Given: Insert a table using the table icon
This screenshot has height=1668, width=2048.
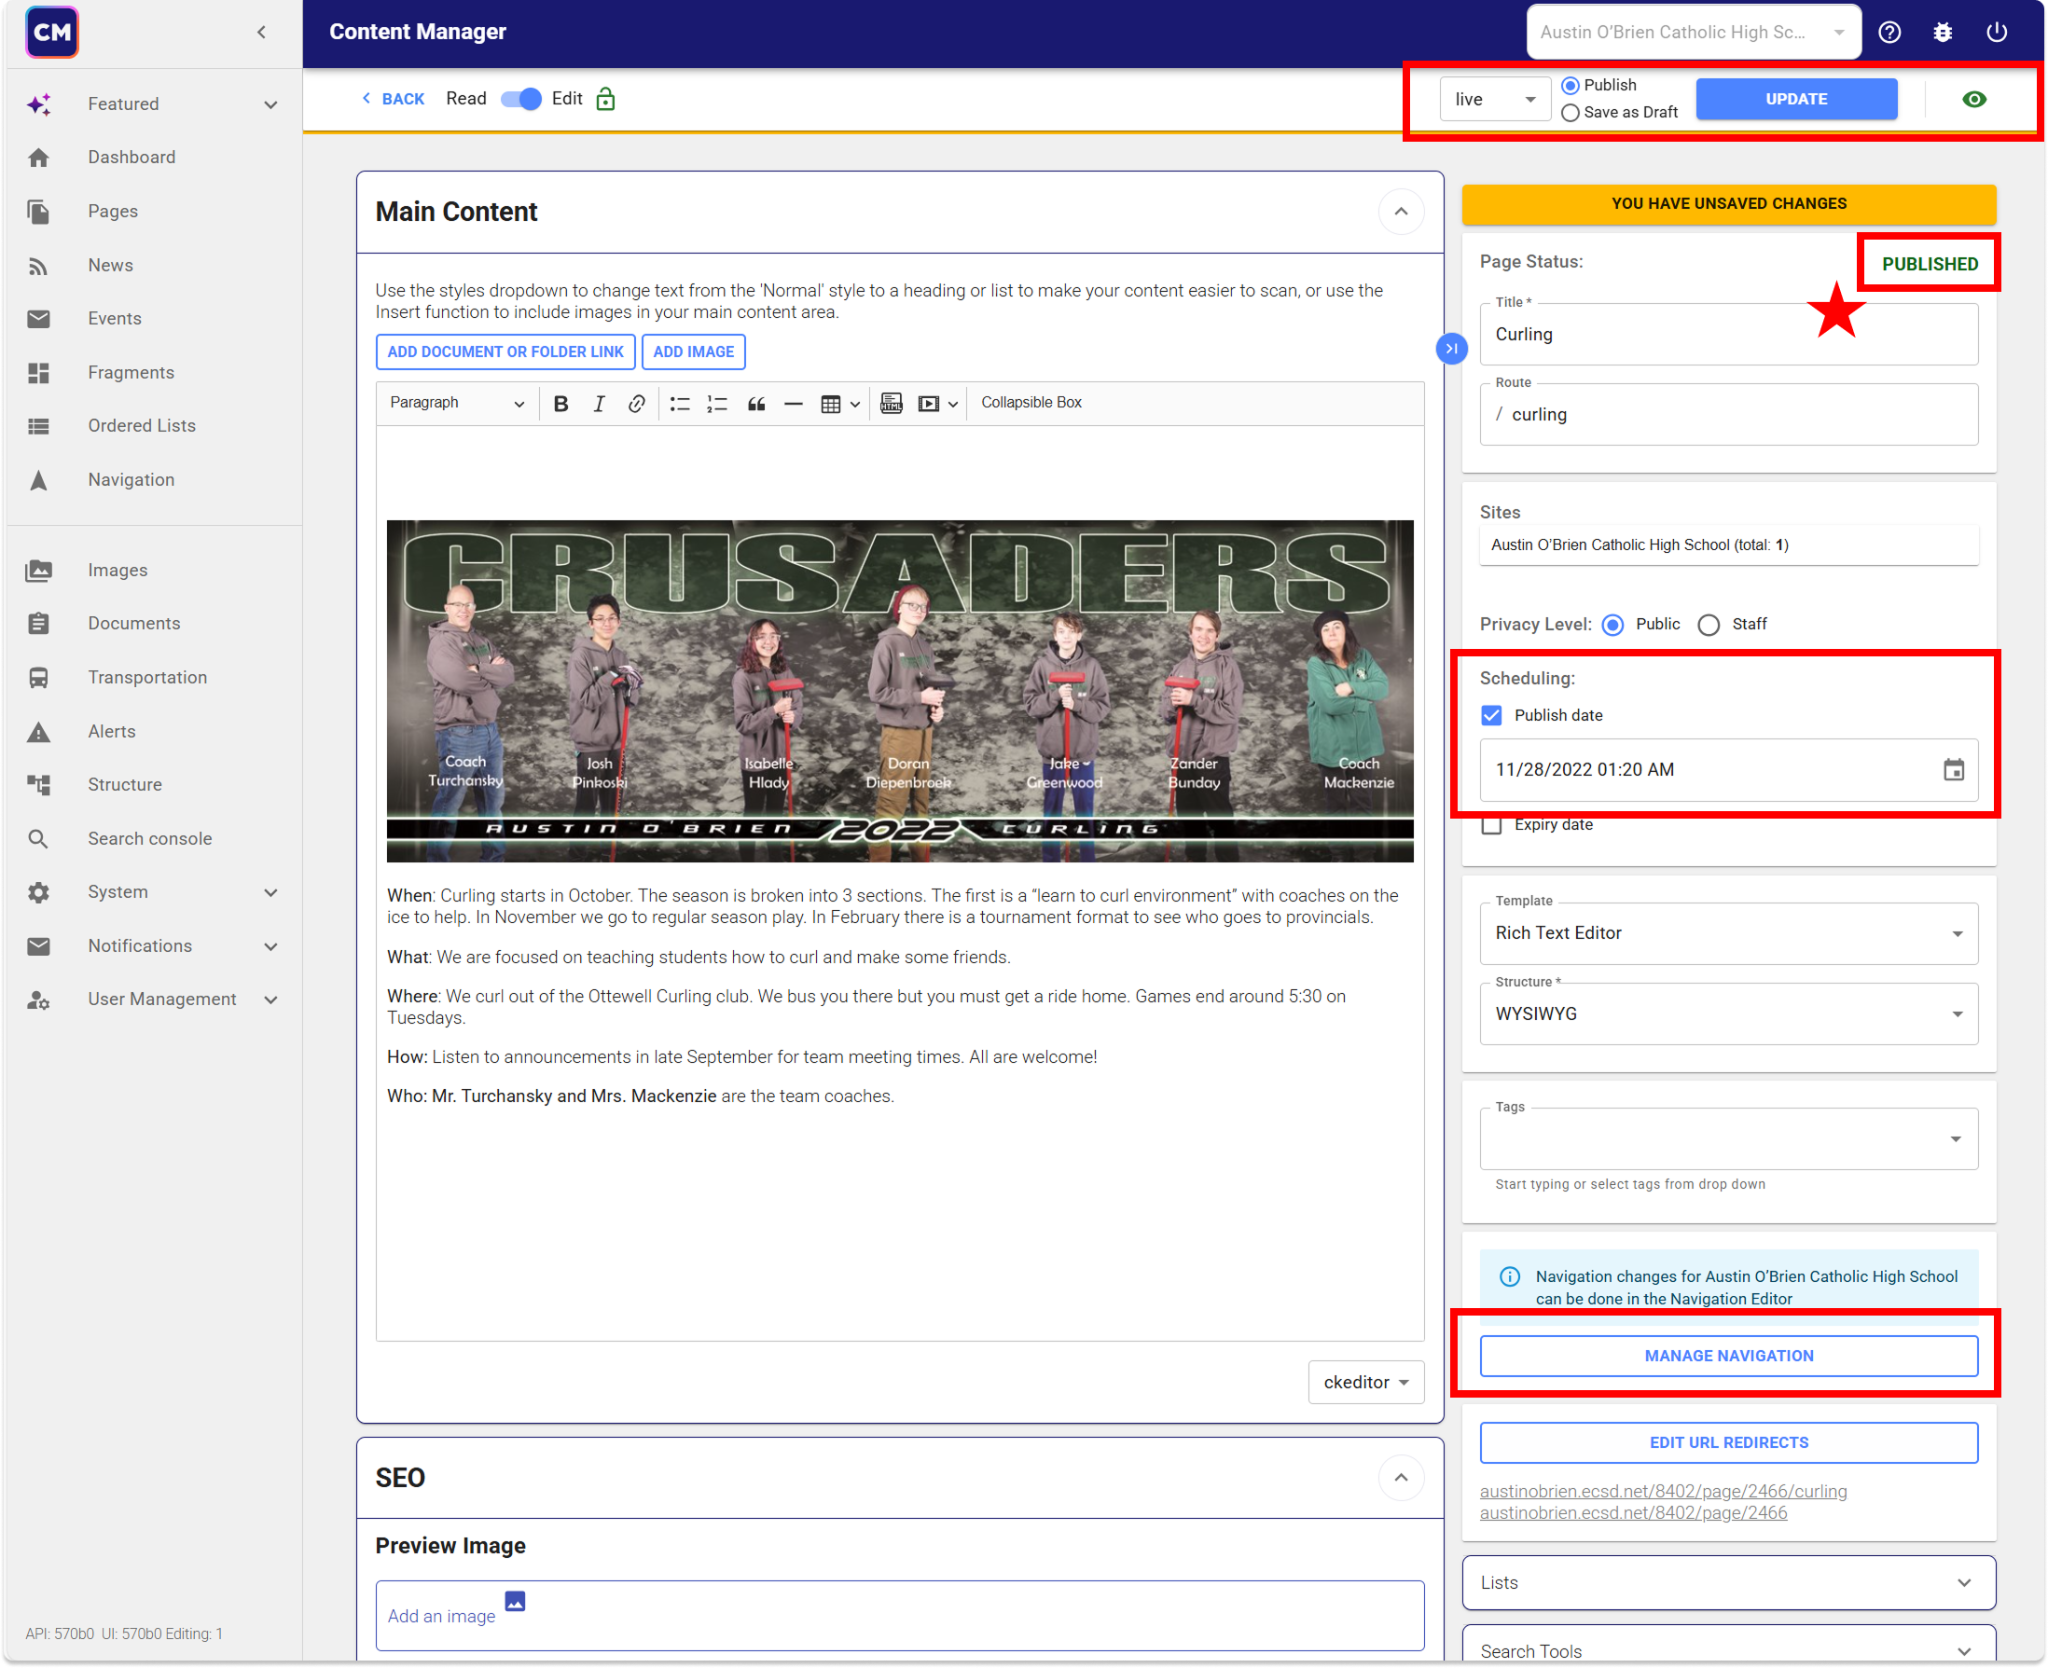Looking at the screenshot, I should (833, 403).
